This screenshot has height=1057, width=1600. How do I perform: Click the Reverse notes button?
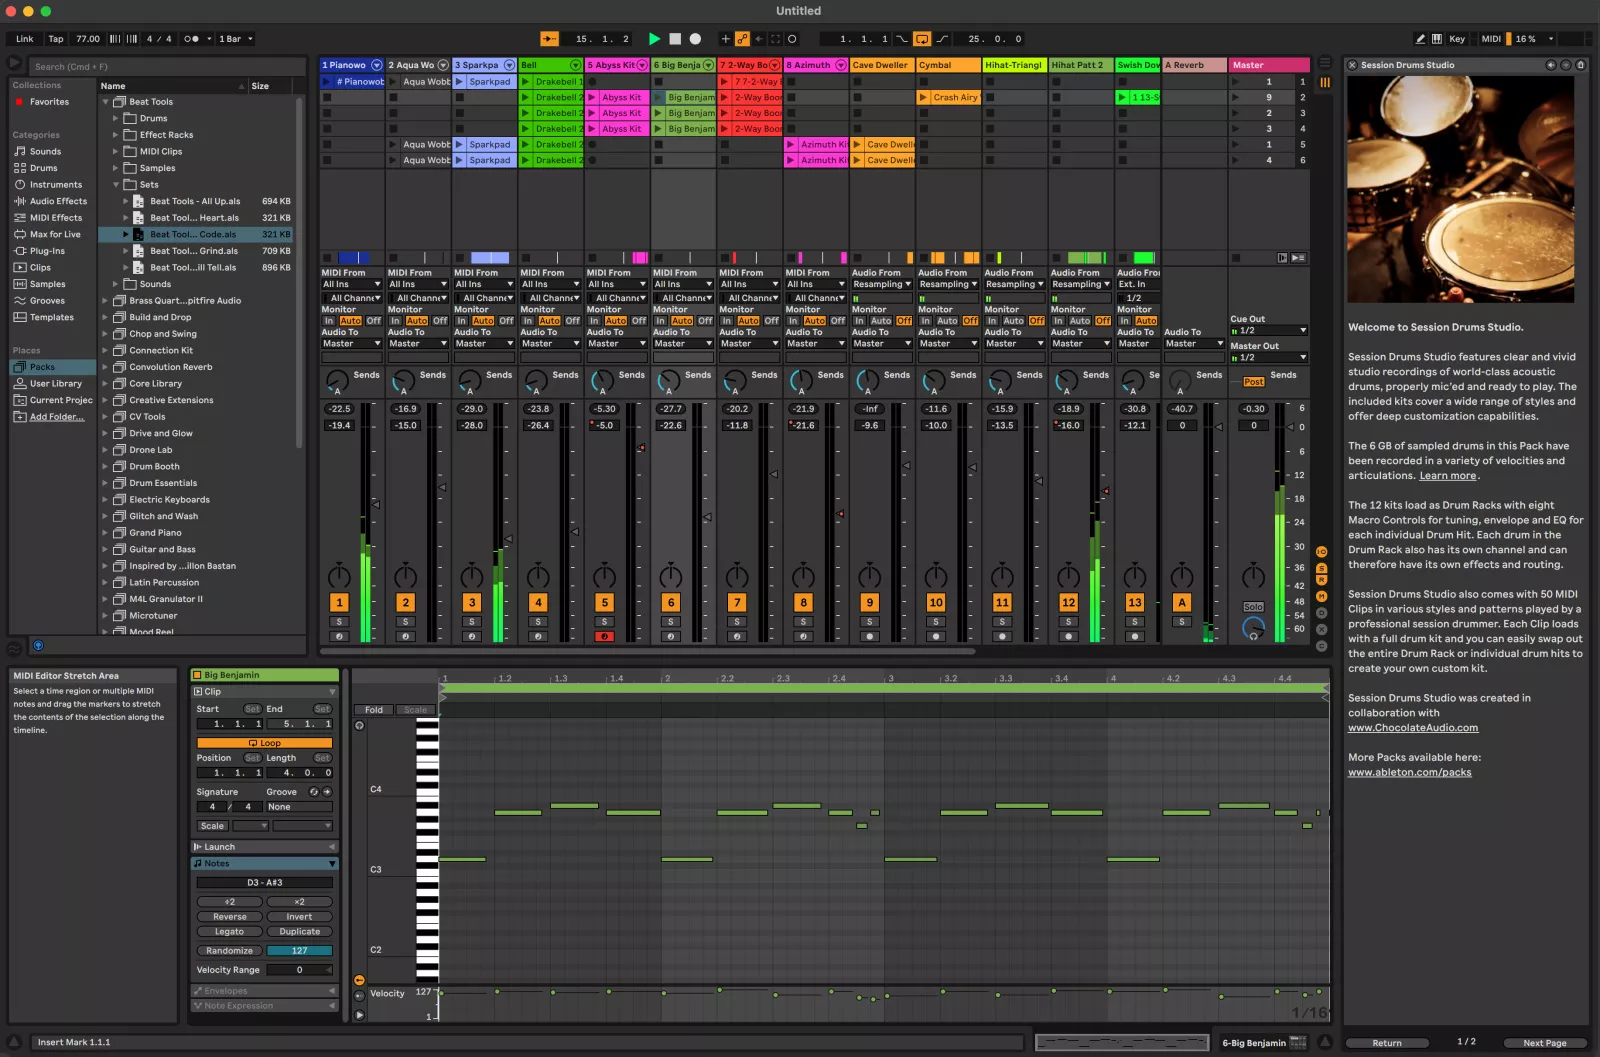pyautogui.click(x=229, y=917)
